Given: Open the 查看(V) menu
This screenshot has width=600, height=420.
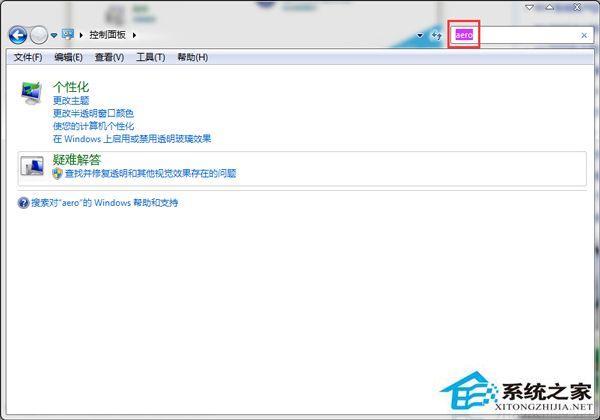Looking at the screenshot, I should [109, 57].
